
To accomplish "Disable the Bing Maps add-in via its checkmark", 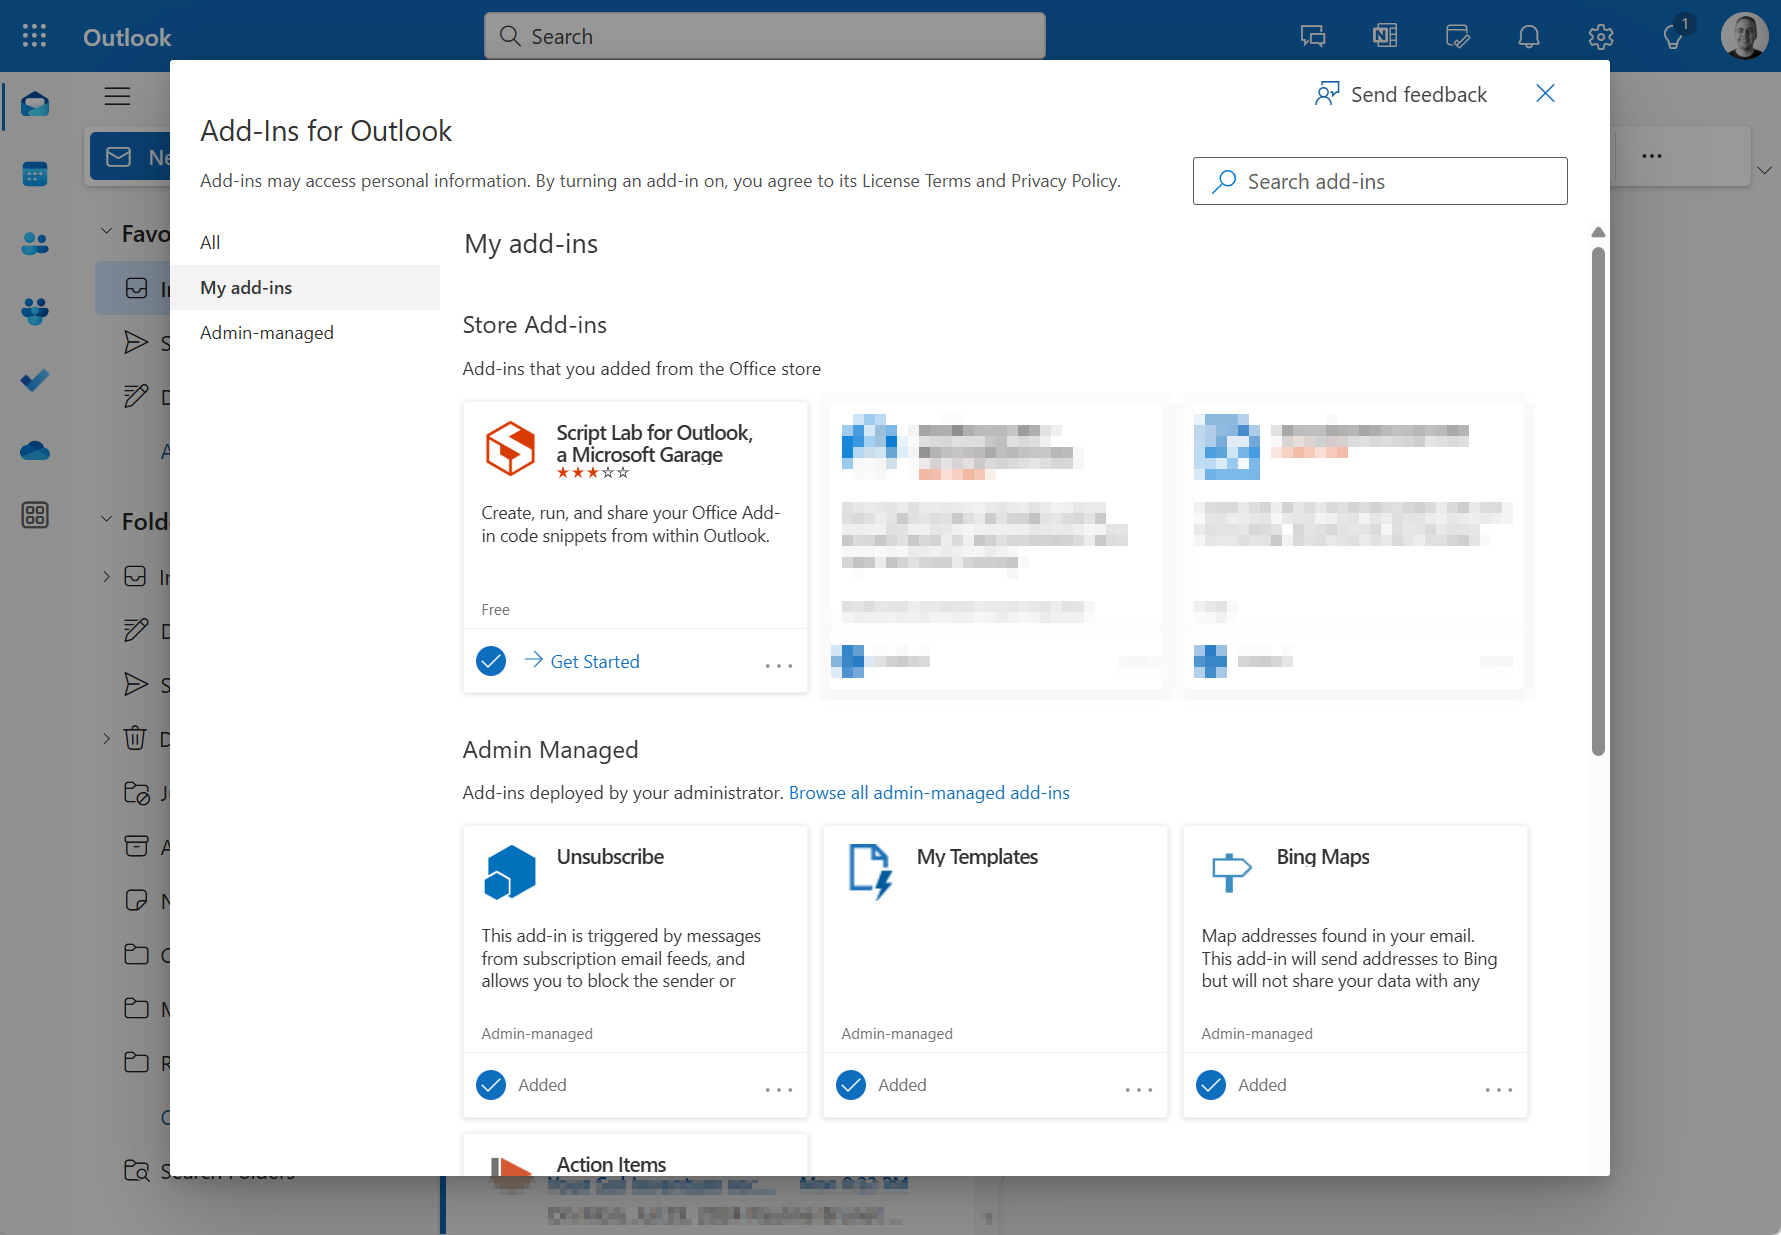I will pos(1211,1085).
